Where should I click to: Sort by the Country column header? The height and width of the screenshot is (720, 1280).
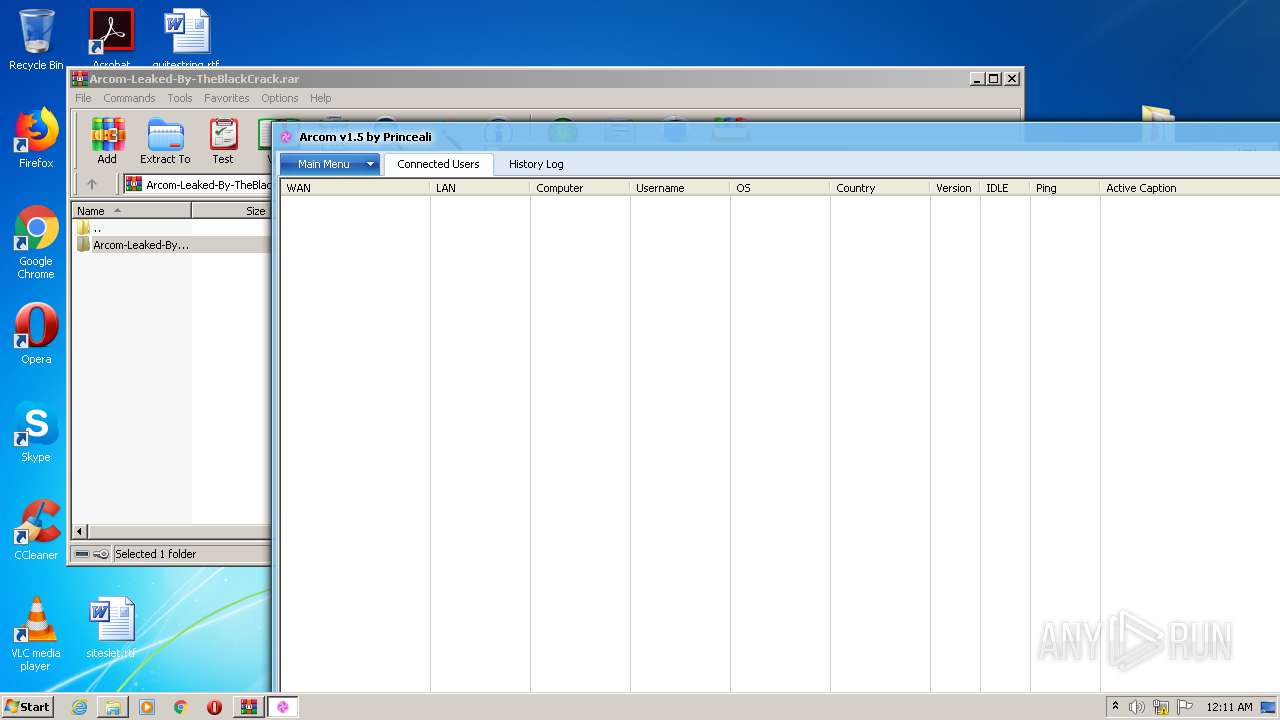(x=880, y=188)
